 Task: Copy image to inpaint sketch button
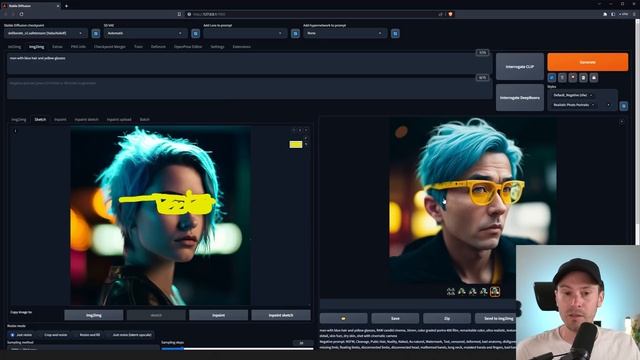click(x=281, y=315)
